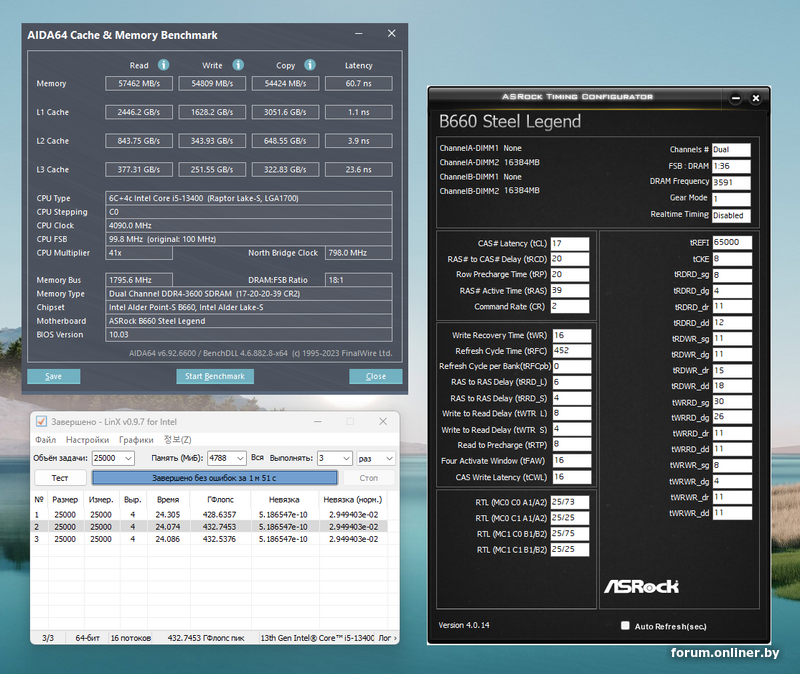Click the ГФлопс column header
Viewport: 800px width, 674px height.
point(221,500)
